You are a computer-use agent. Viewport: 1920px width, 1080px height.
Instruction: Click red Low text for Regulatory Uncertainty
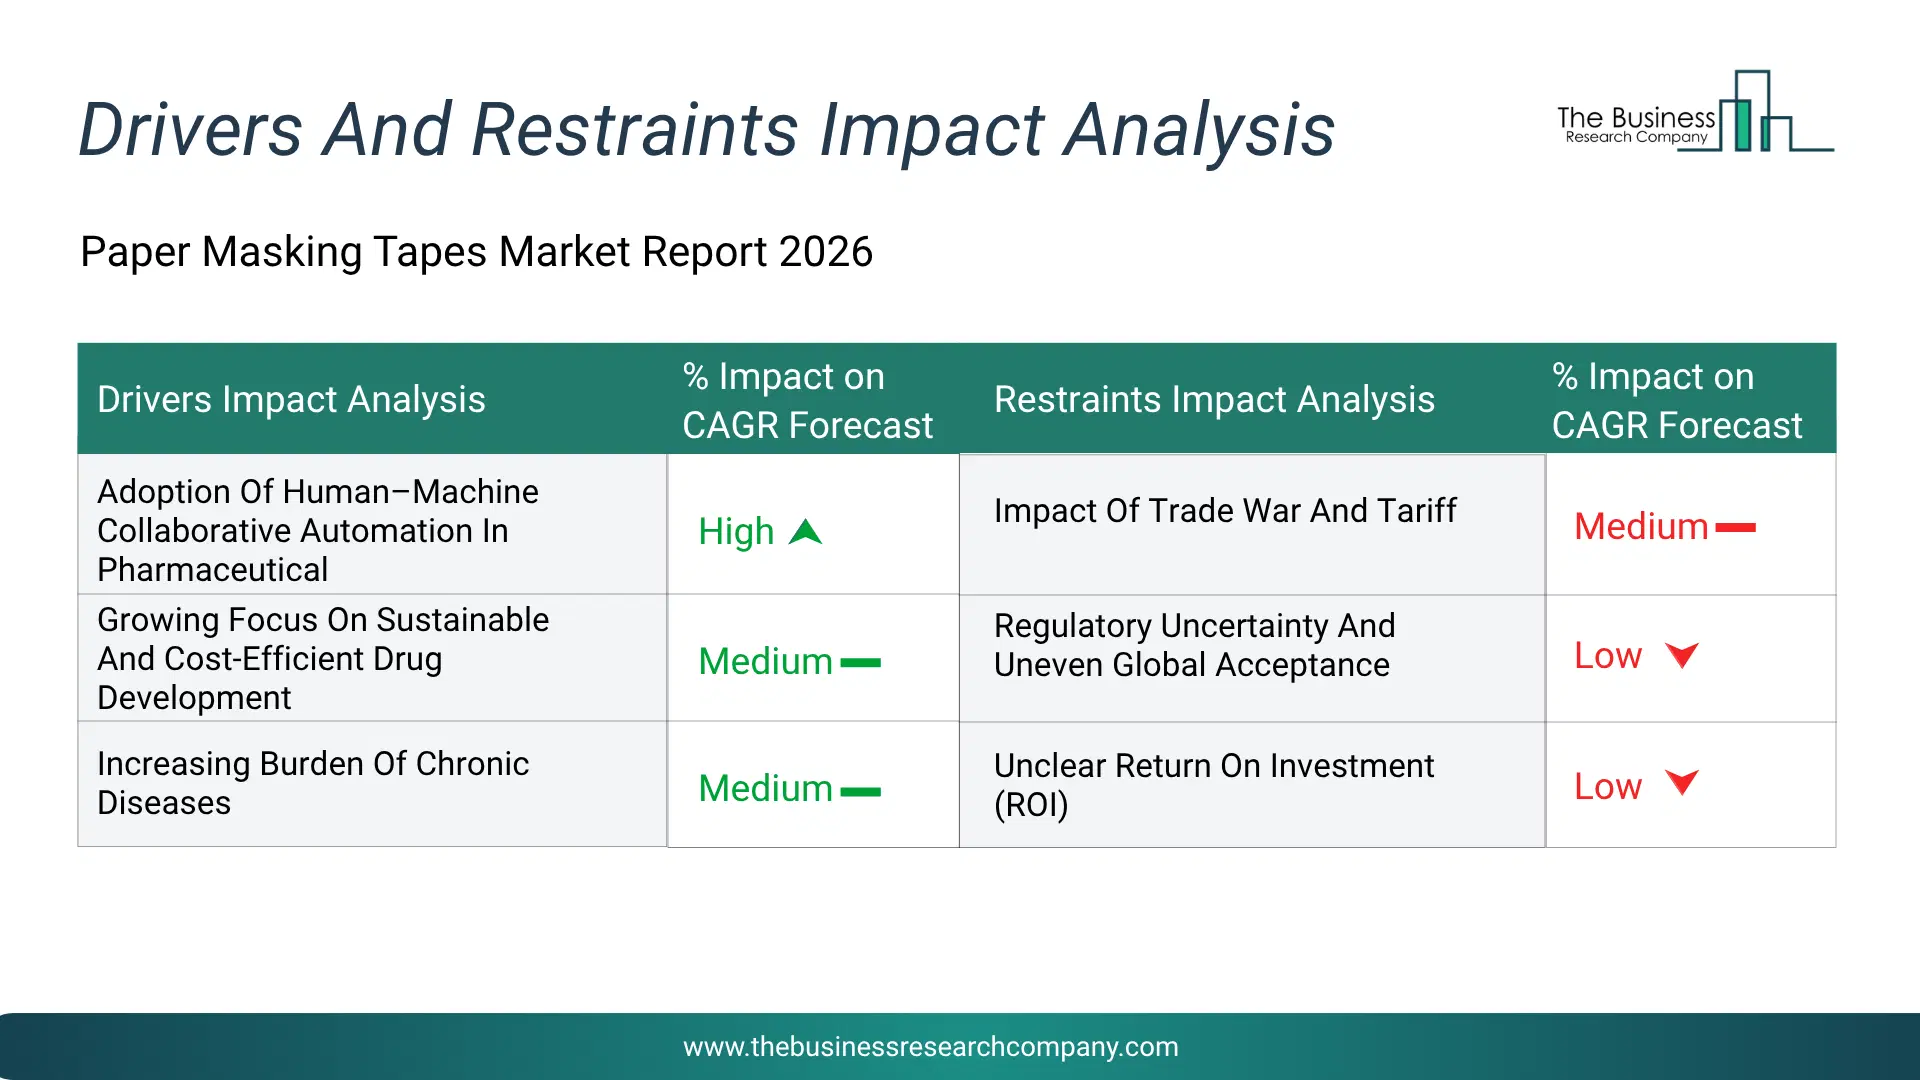pyautogui.click(x=1608, y=655)
